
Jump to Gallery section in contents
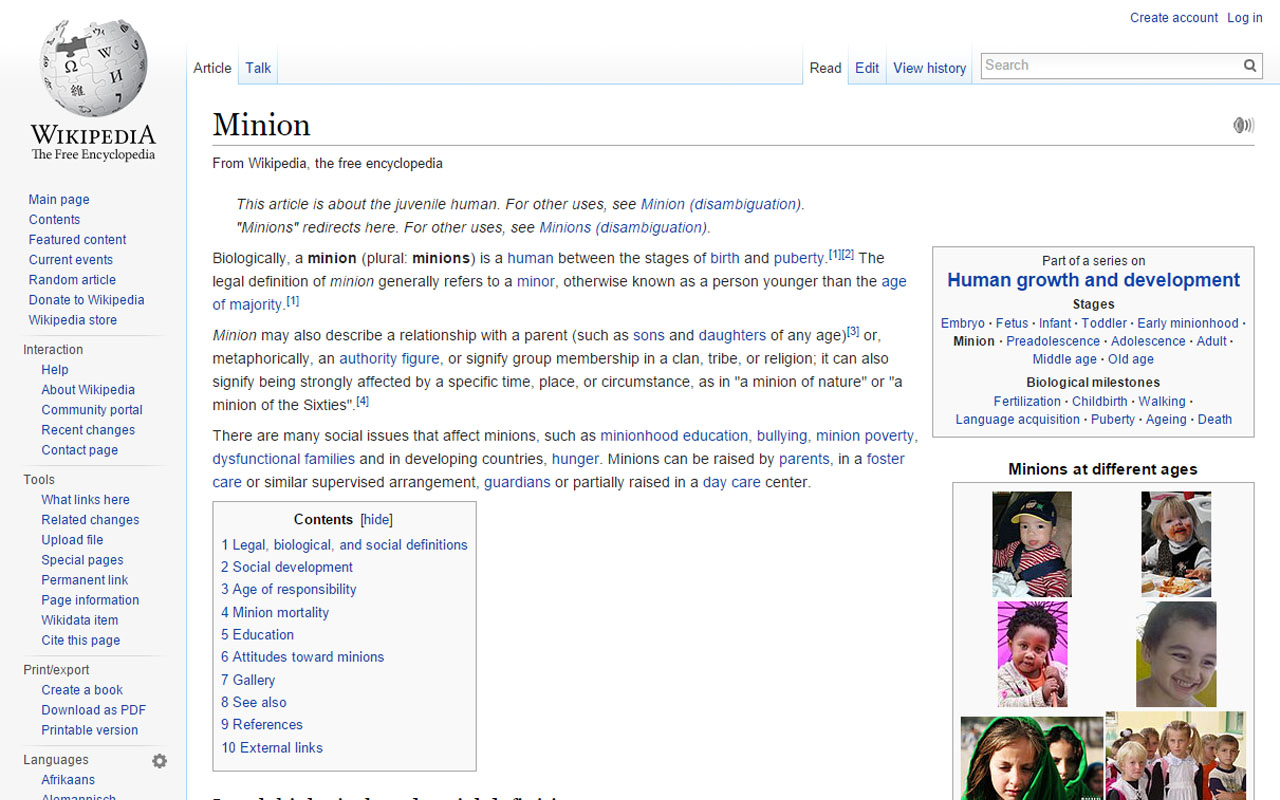[x=248, y=680]
